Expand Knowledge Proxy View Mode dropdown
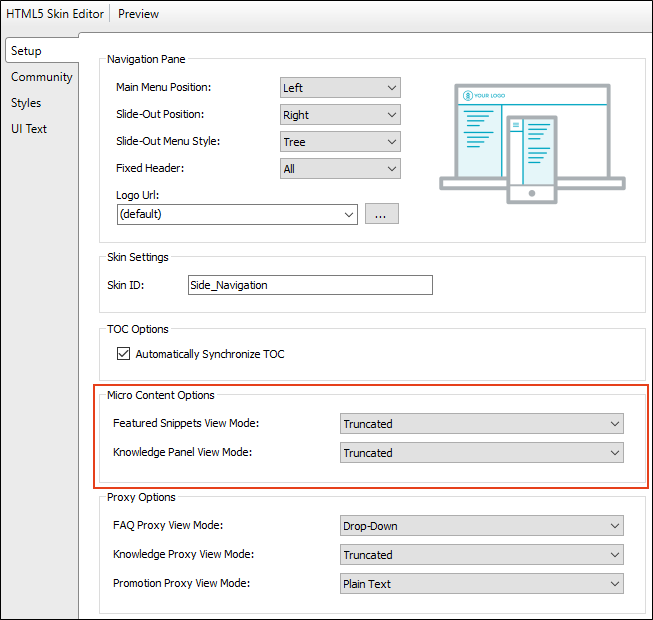The image size is (653, 620). tap(481, 555)
